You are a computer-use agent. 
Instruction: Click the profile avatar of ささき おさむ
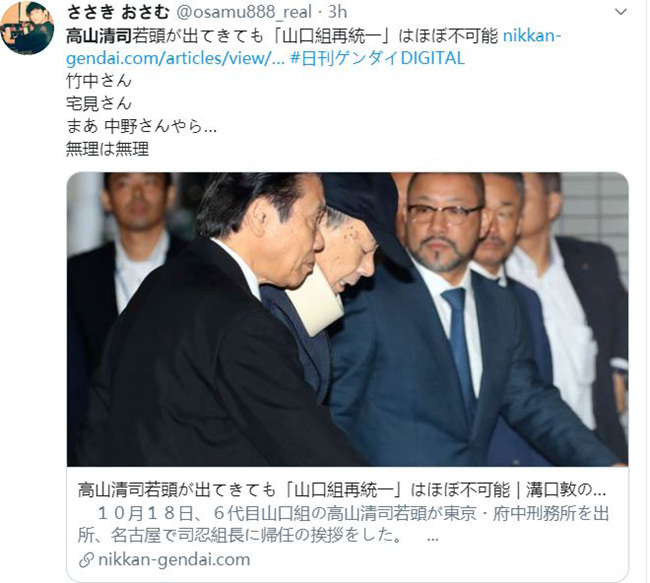coord(27,27)
